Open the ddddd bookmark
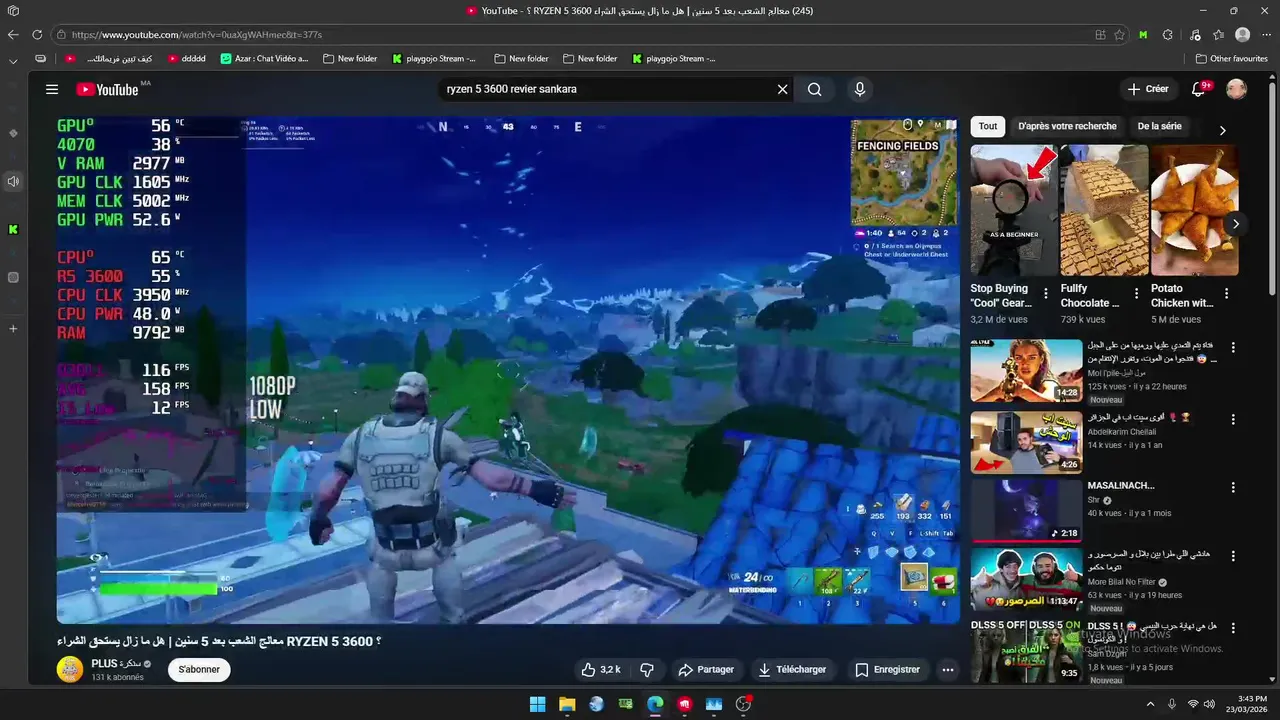 pos(187,58)
